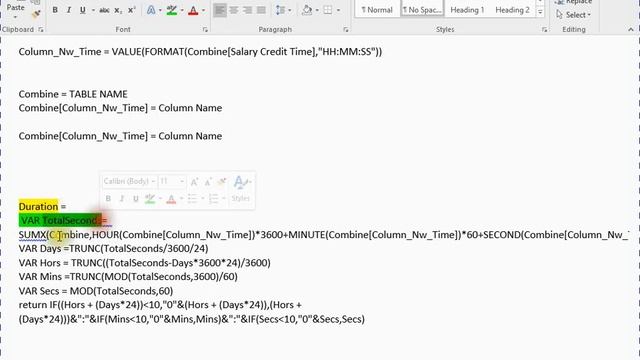Center align the paragraph
Image resolution: width=640 pixels, height=360 pixels.
(x=233, y=10)
